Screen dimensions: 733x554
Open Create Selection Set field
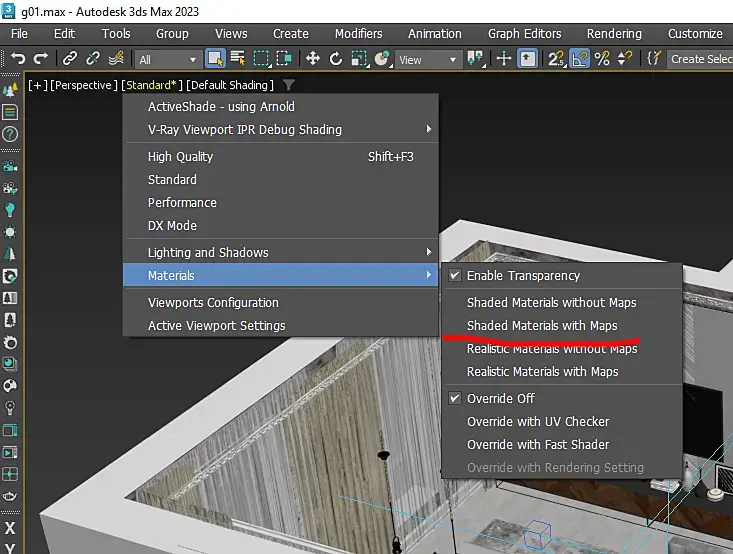point(700,59)
